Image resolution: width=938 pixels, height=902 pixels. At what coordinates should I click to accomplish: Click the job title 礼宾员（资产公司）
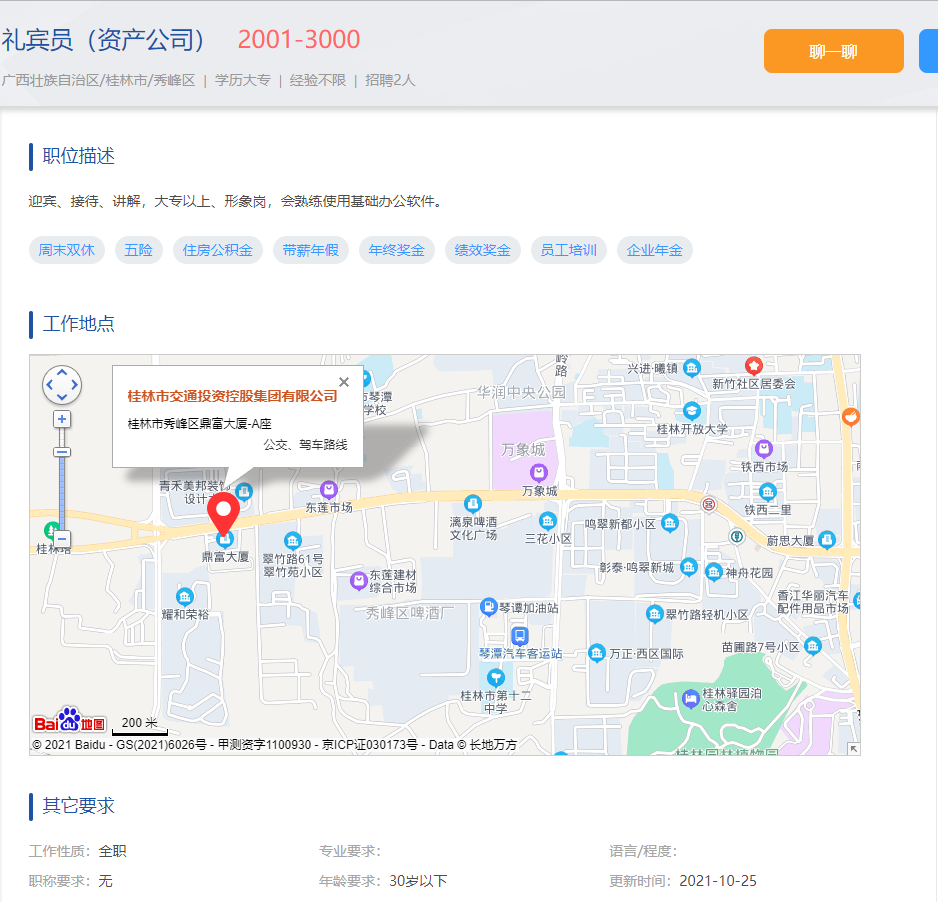pos(103,39)
